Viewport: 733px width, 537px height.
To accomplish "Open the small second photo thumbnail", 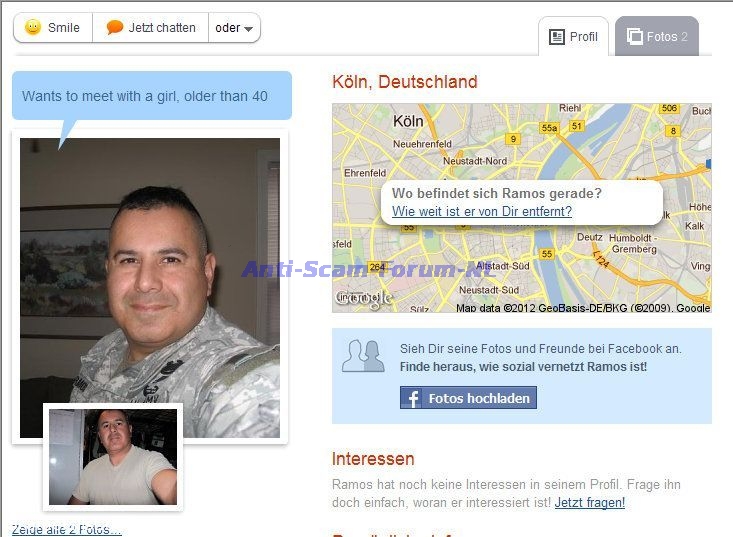I will (113, 457).
